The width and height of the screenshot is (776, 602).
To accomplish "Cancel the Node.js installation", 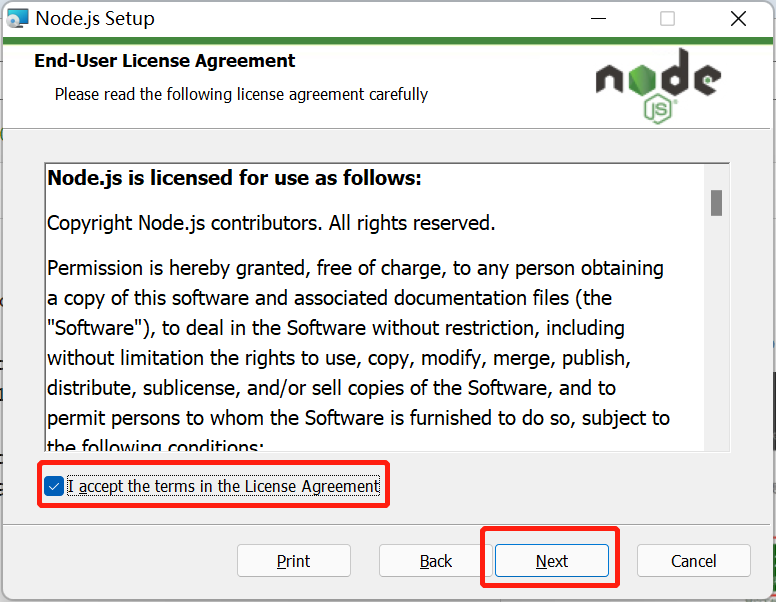I will pyautogui.click(x=693, y=561).
